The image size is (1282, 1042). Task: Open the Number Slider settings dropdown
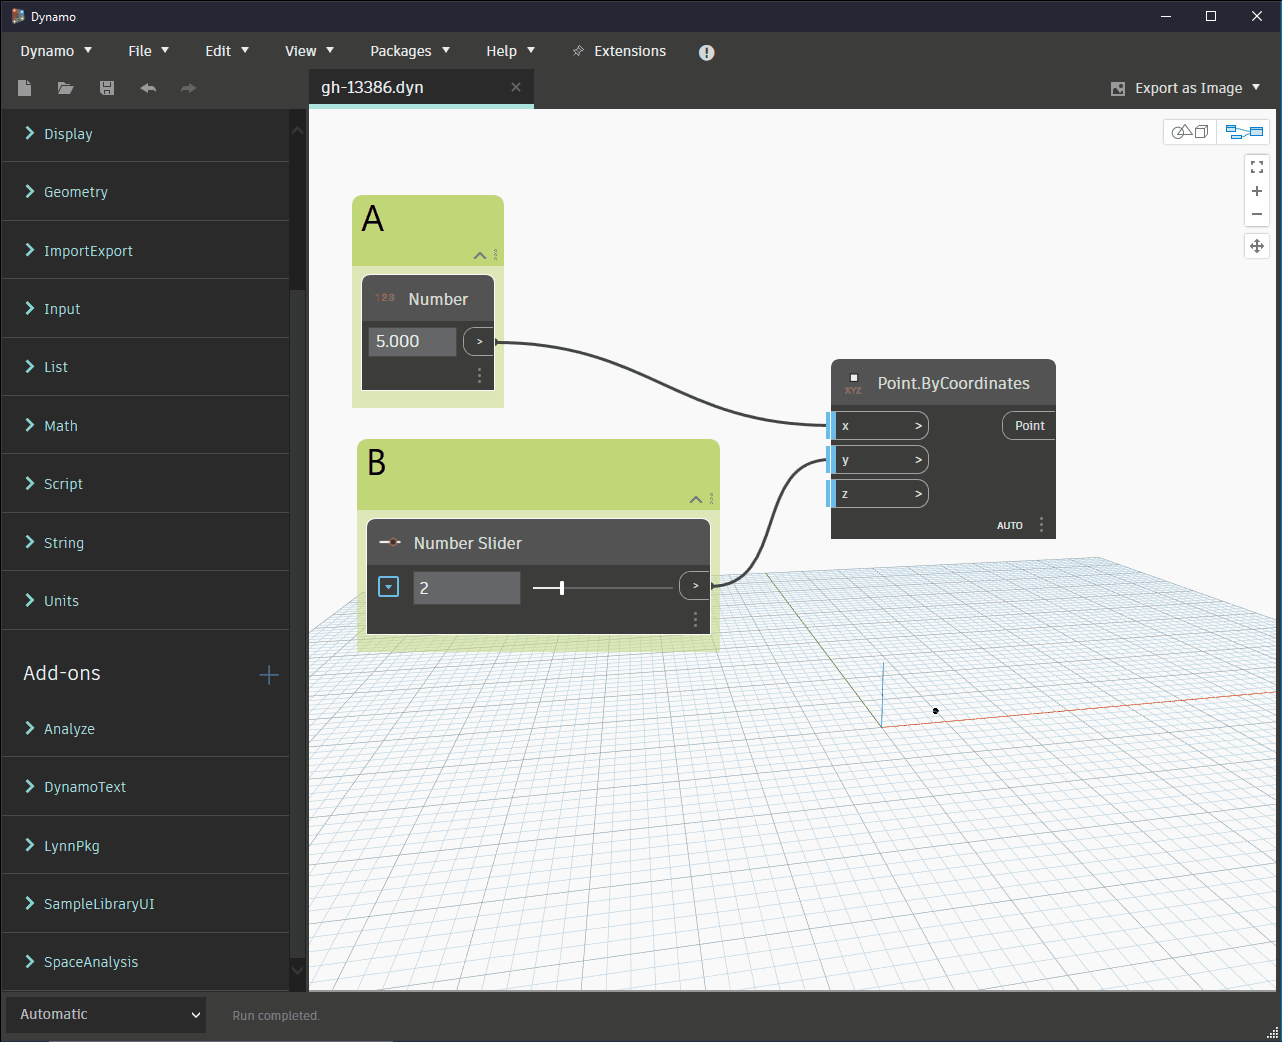[388, 587]
